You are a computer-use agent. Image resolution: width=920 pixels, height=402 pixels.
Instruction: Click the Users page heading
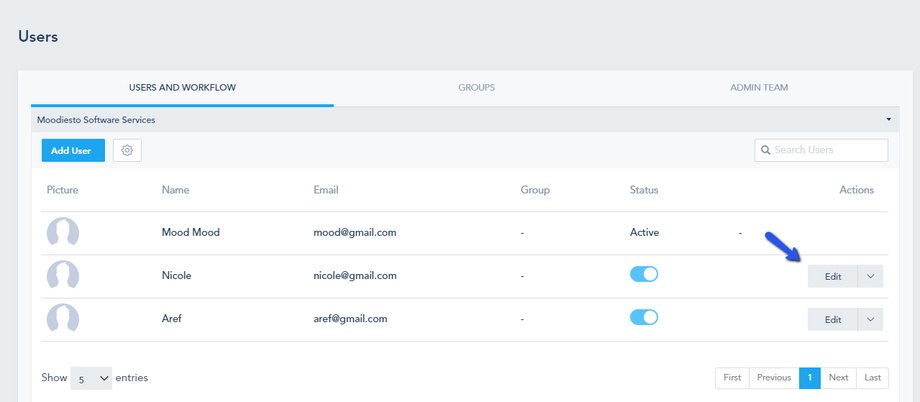click(38, 36)
